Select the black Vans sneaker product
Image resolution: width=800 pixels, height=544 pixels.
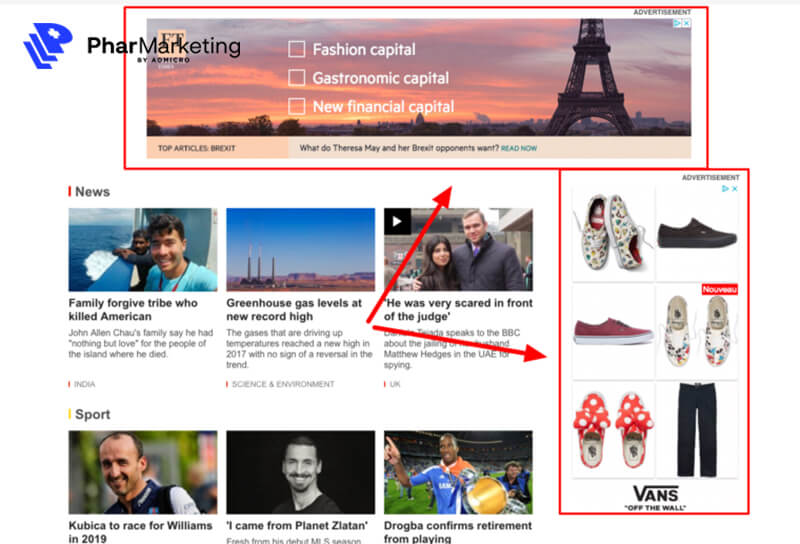697,234
